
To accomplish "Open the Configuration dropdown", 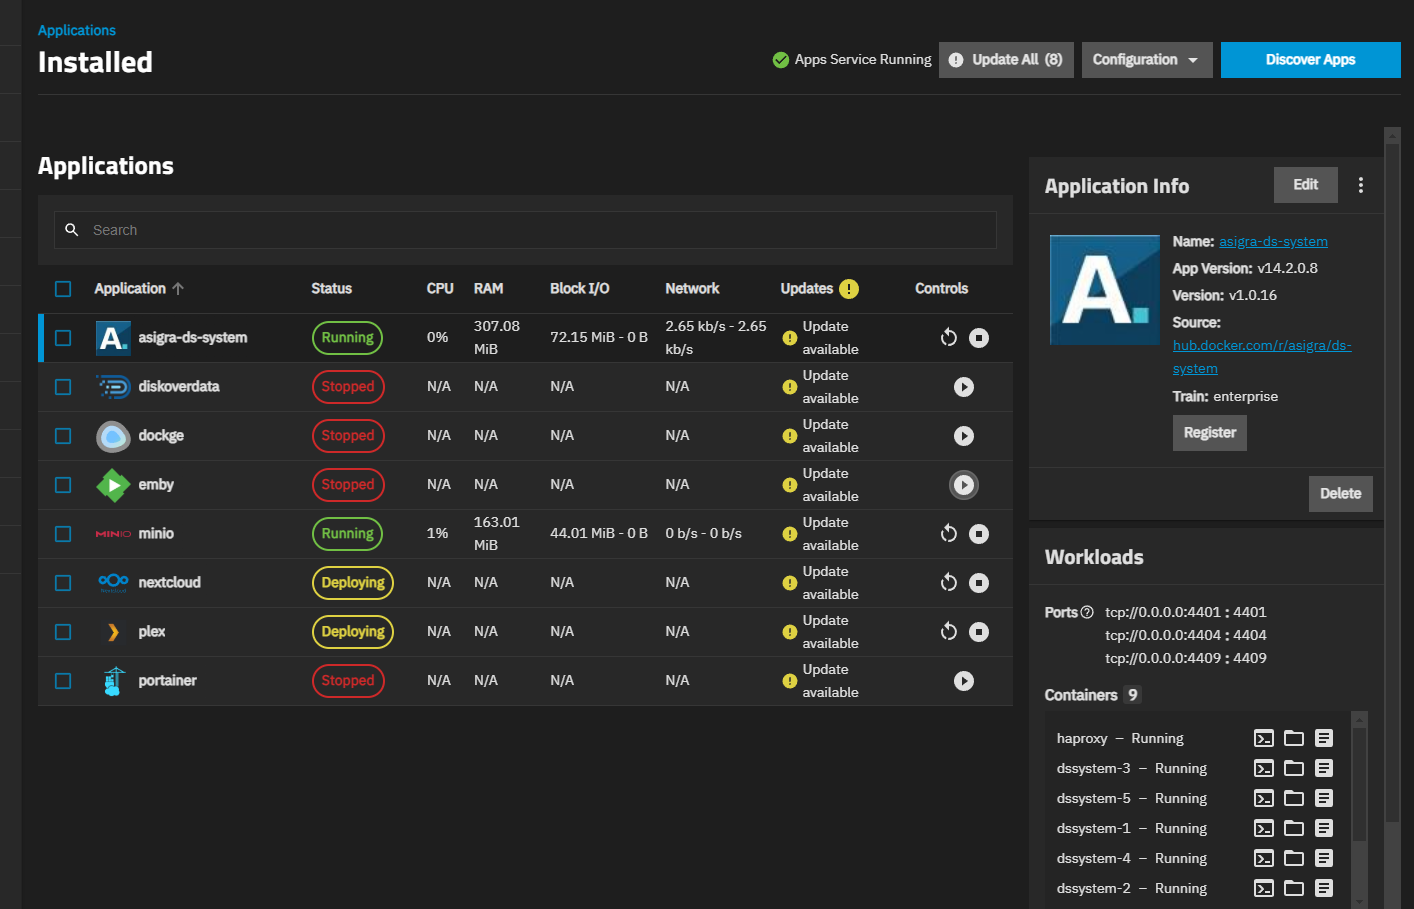I will point(1146,60).
